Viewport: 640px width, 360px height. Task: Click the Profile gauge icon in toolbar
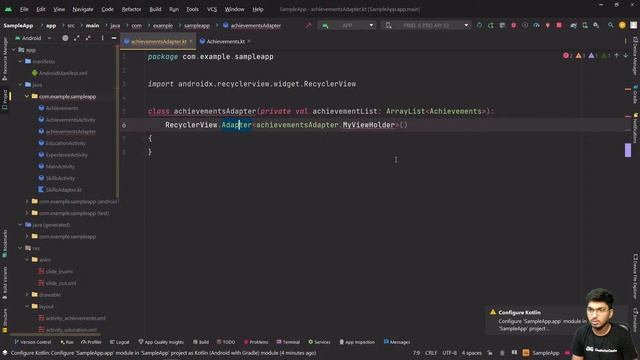click(536, 25)
